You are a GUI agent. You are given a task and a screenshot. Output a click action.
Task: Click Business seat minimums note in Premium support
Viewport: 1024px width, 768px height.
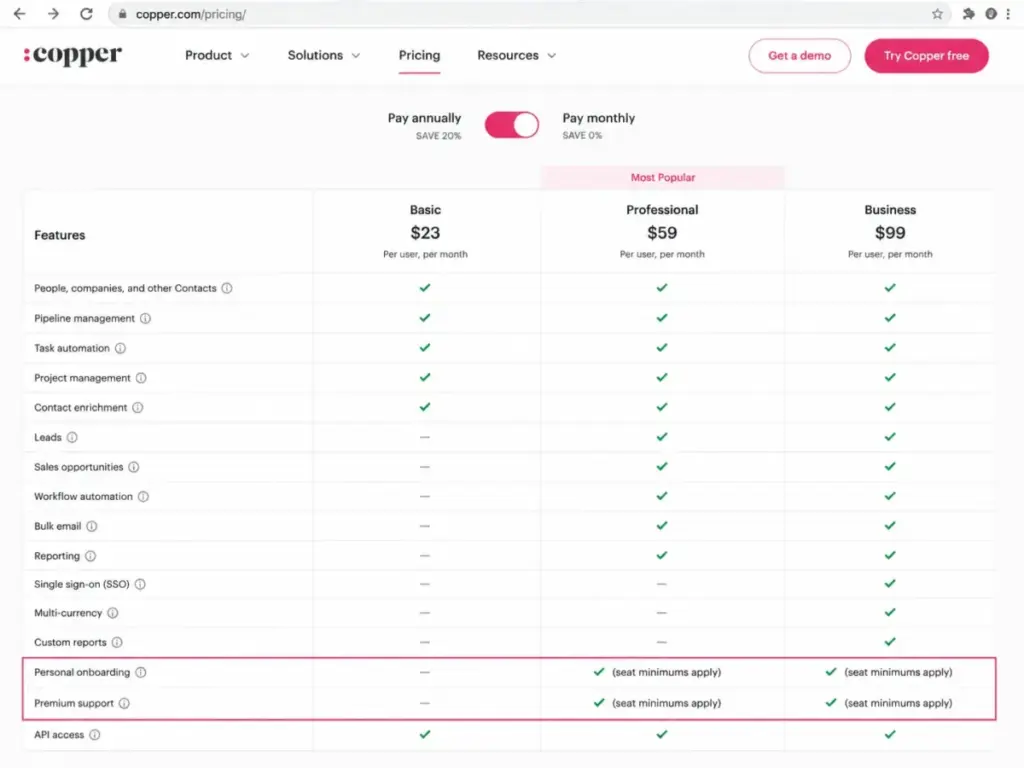point(899,703)
